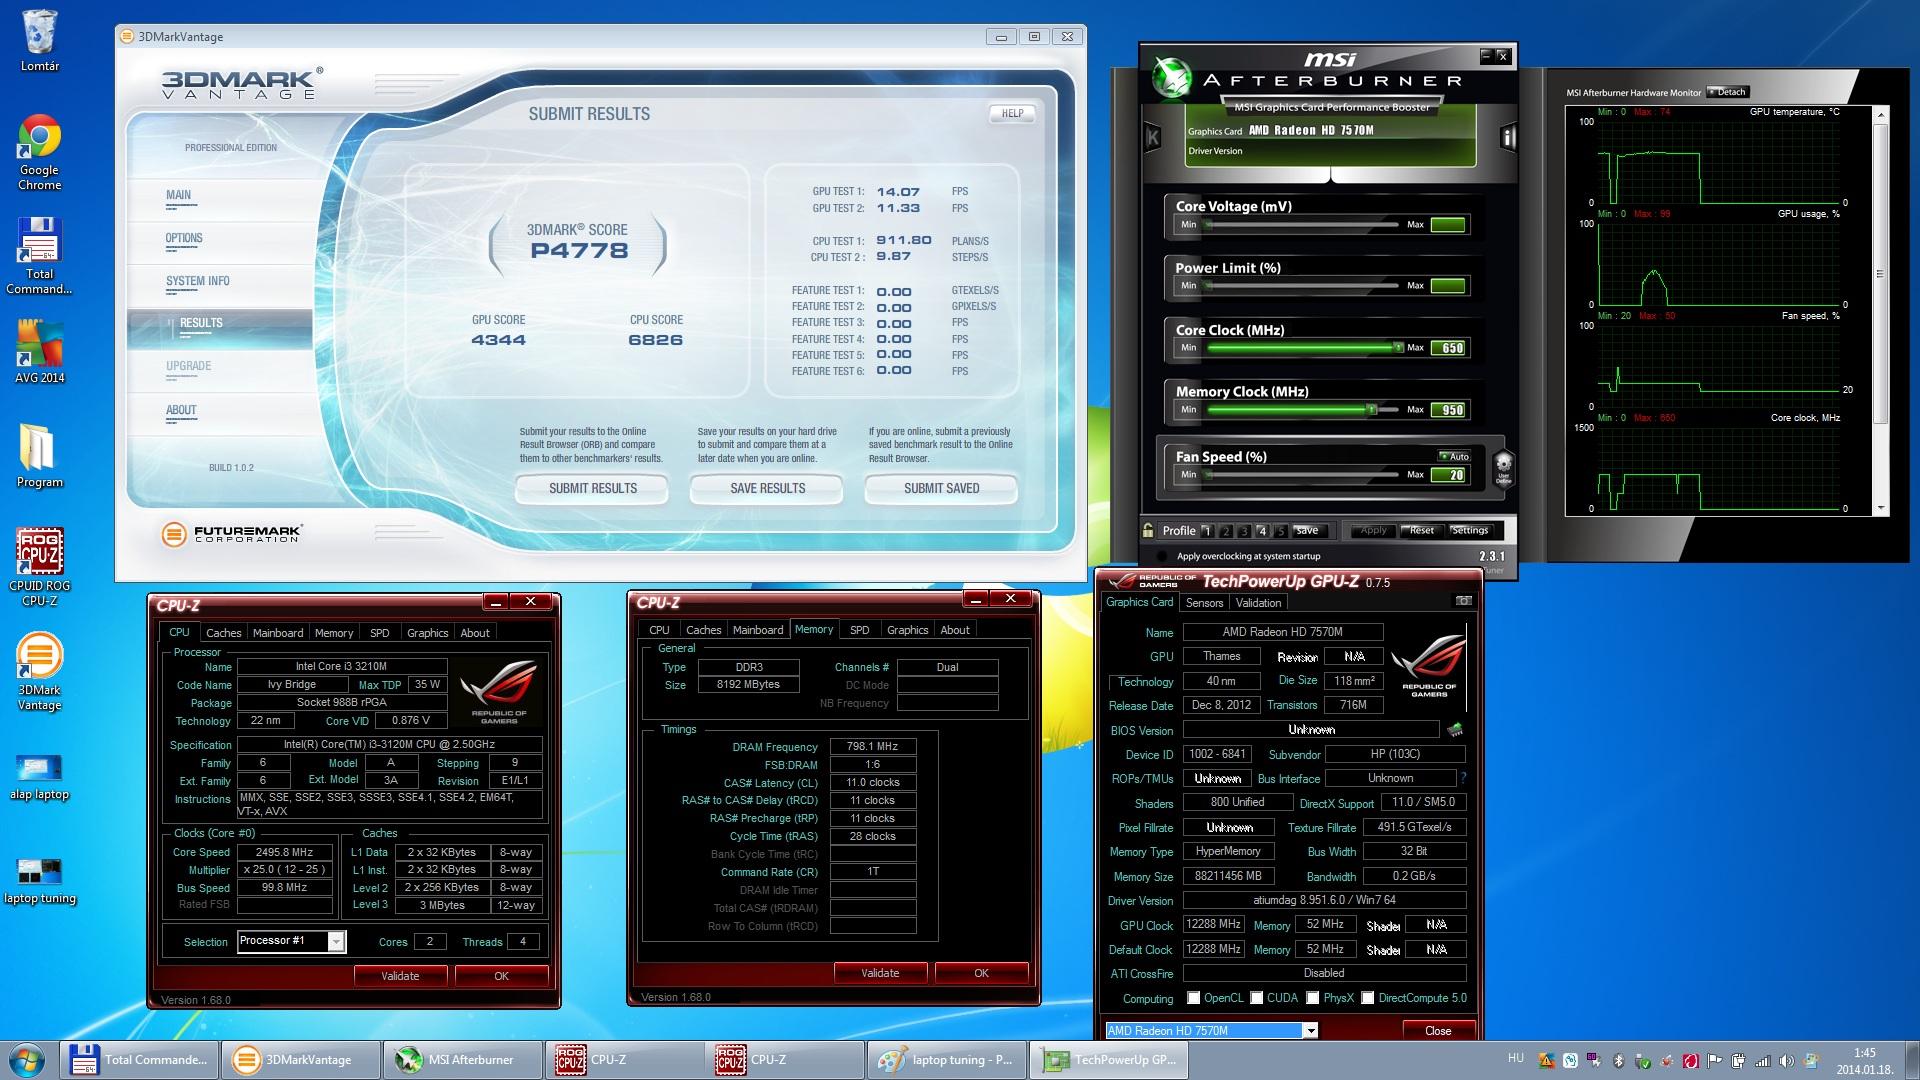Click SUBMIT RESULTS button
This screenshot has width=1920, height=1080.
592,488
